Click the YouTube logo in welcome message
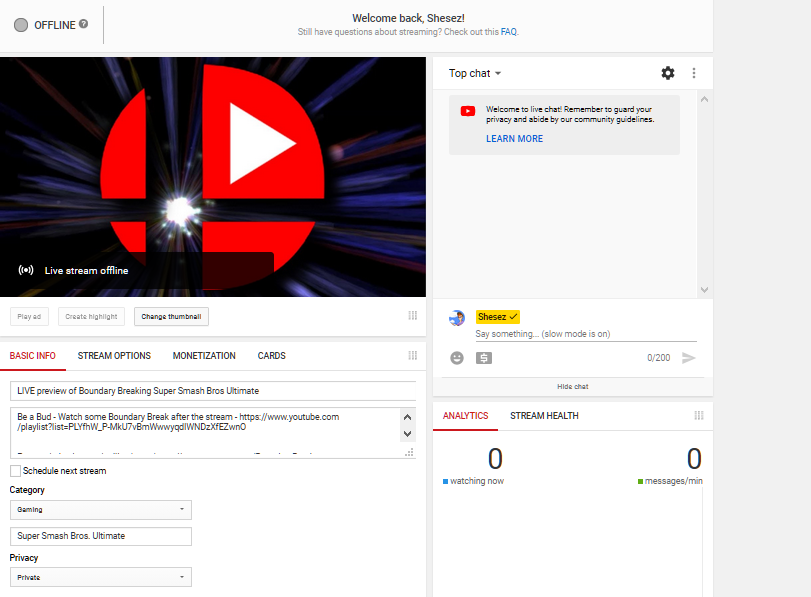This screenshot has width=811, height=597. point(468,111)
